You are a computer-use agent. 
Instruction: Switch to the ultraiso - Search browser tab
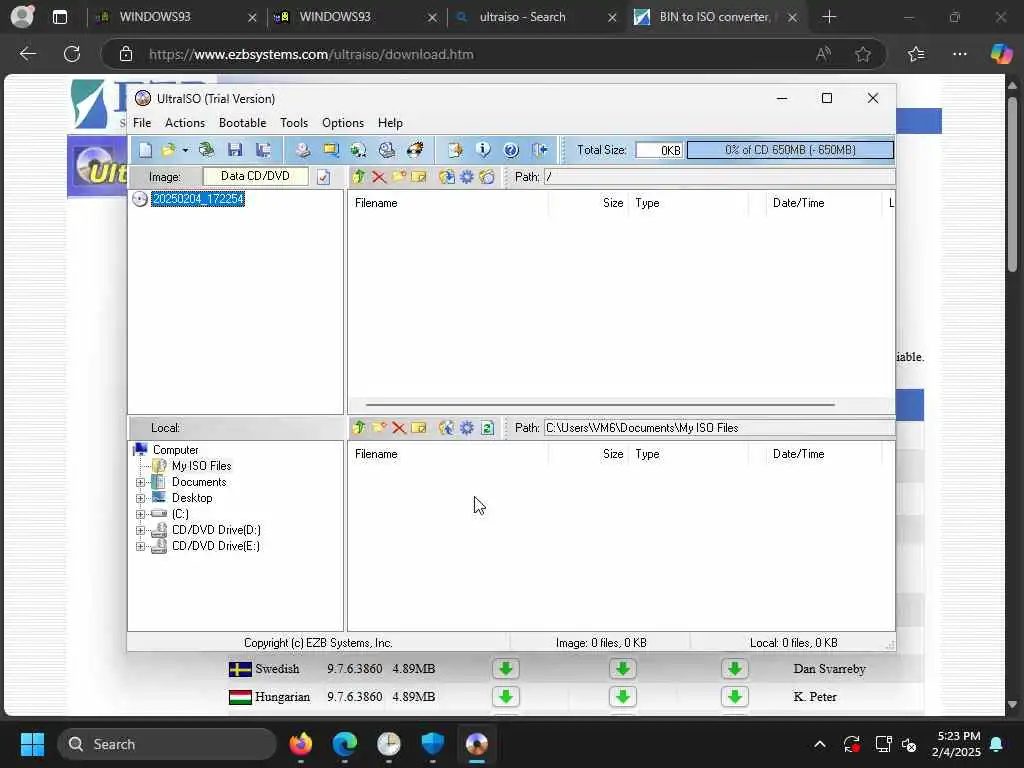(x=536, y=17)
